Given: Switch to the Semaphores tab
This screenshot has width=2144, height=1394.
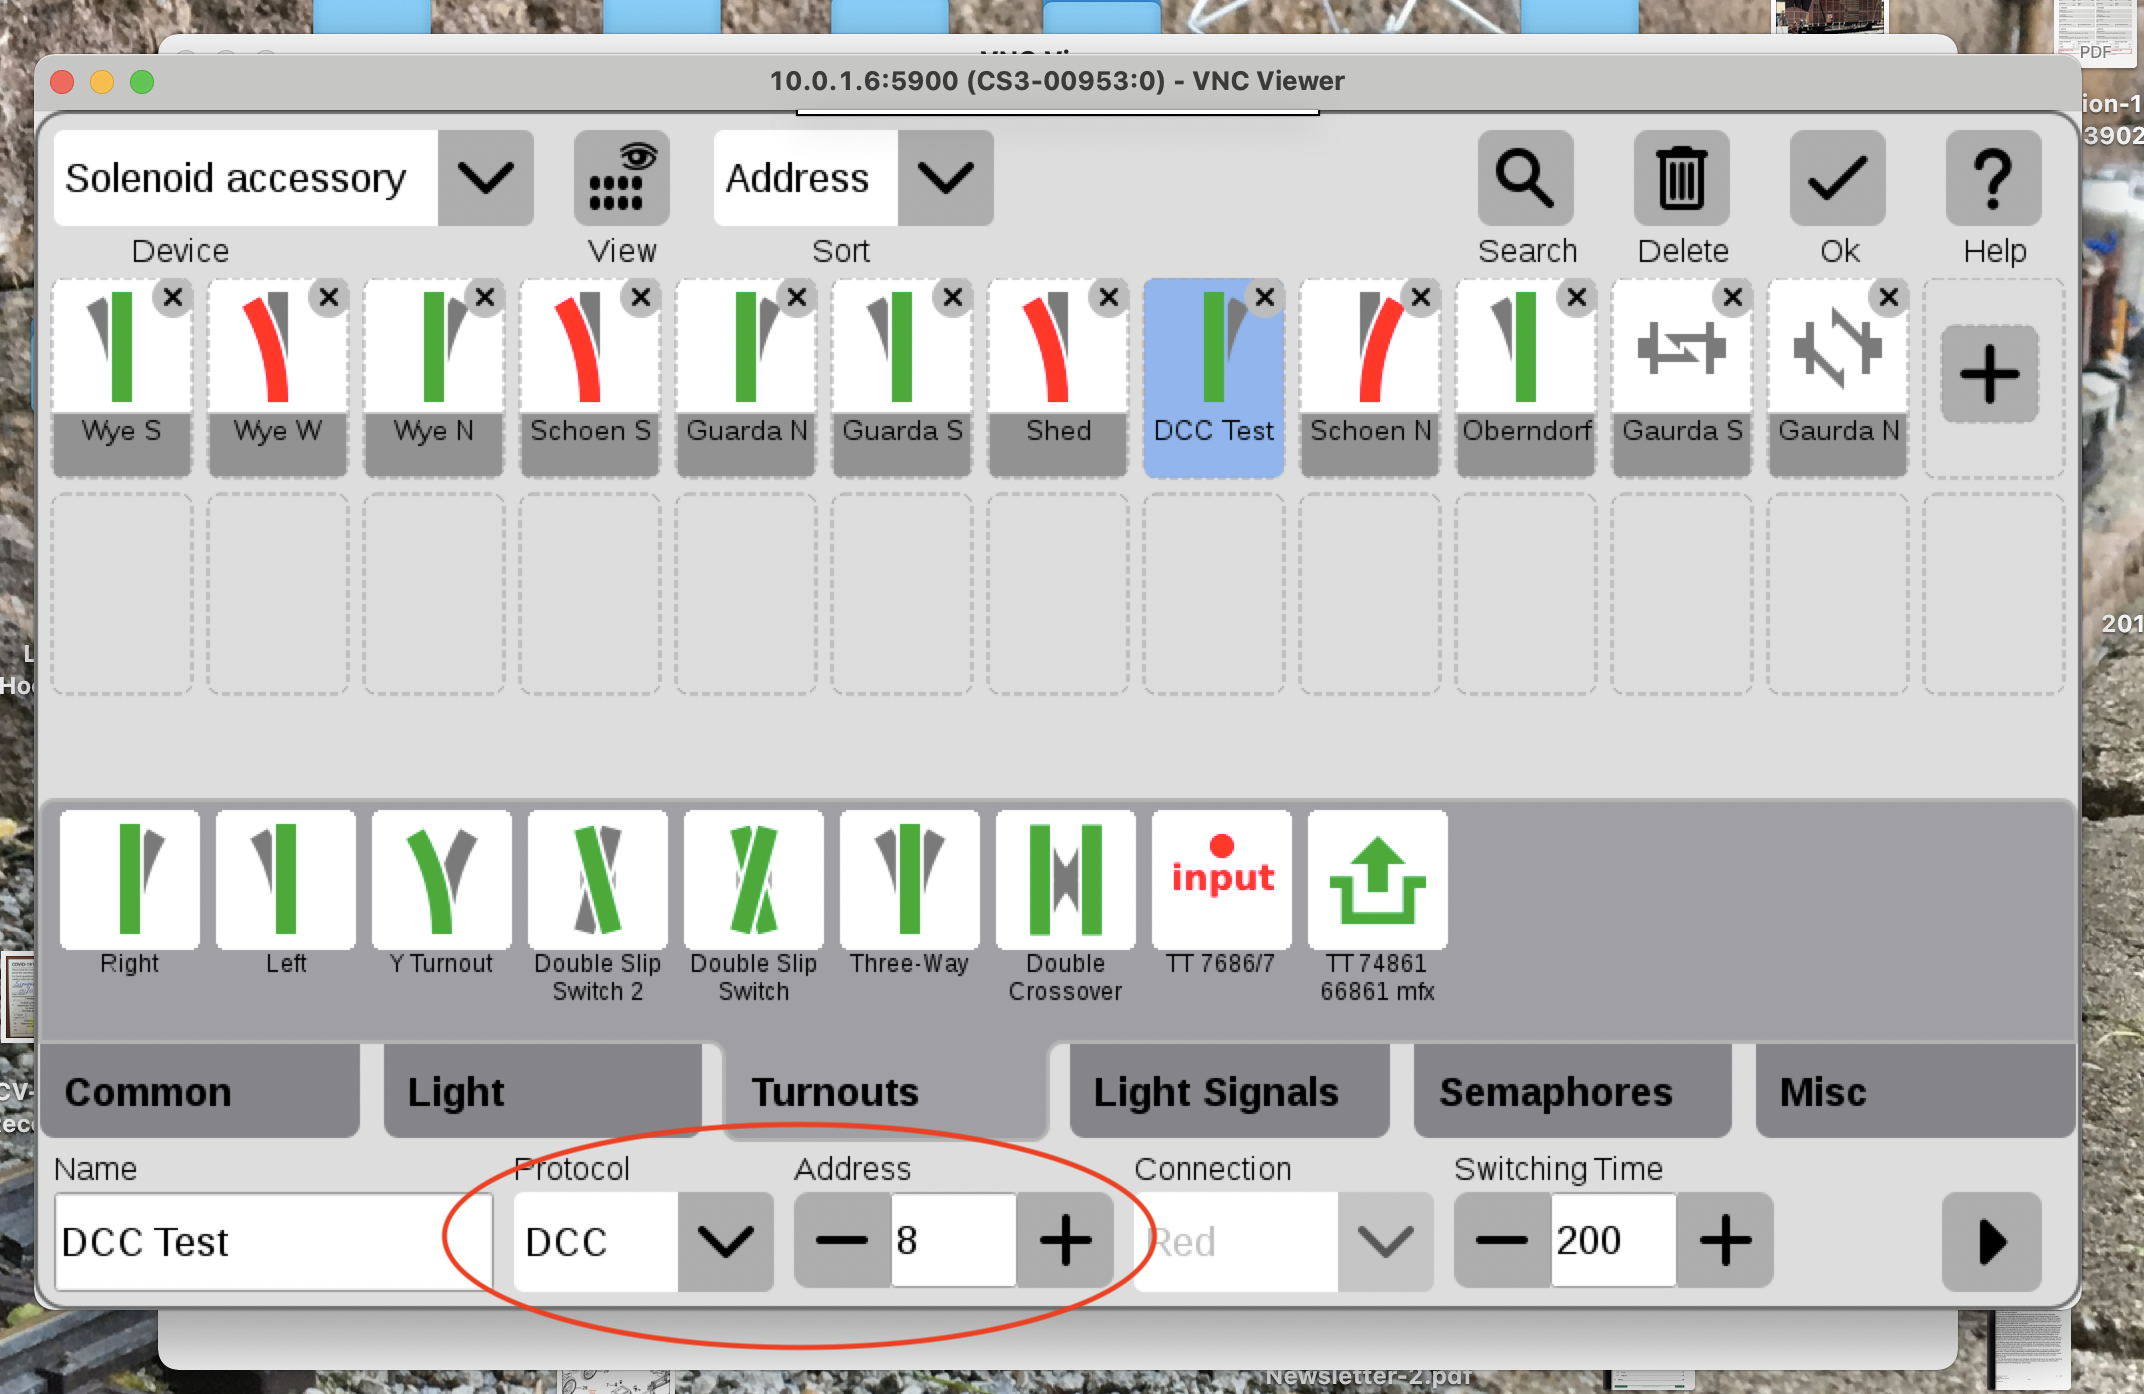Looking at the screenshot, I should coord(1573,1091).
